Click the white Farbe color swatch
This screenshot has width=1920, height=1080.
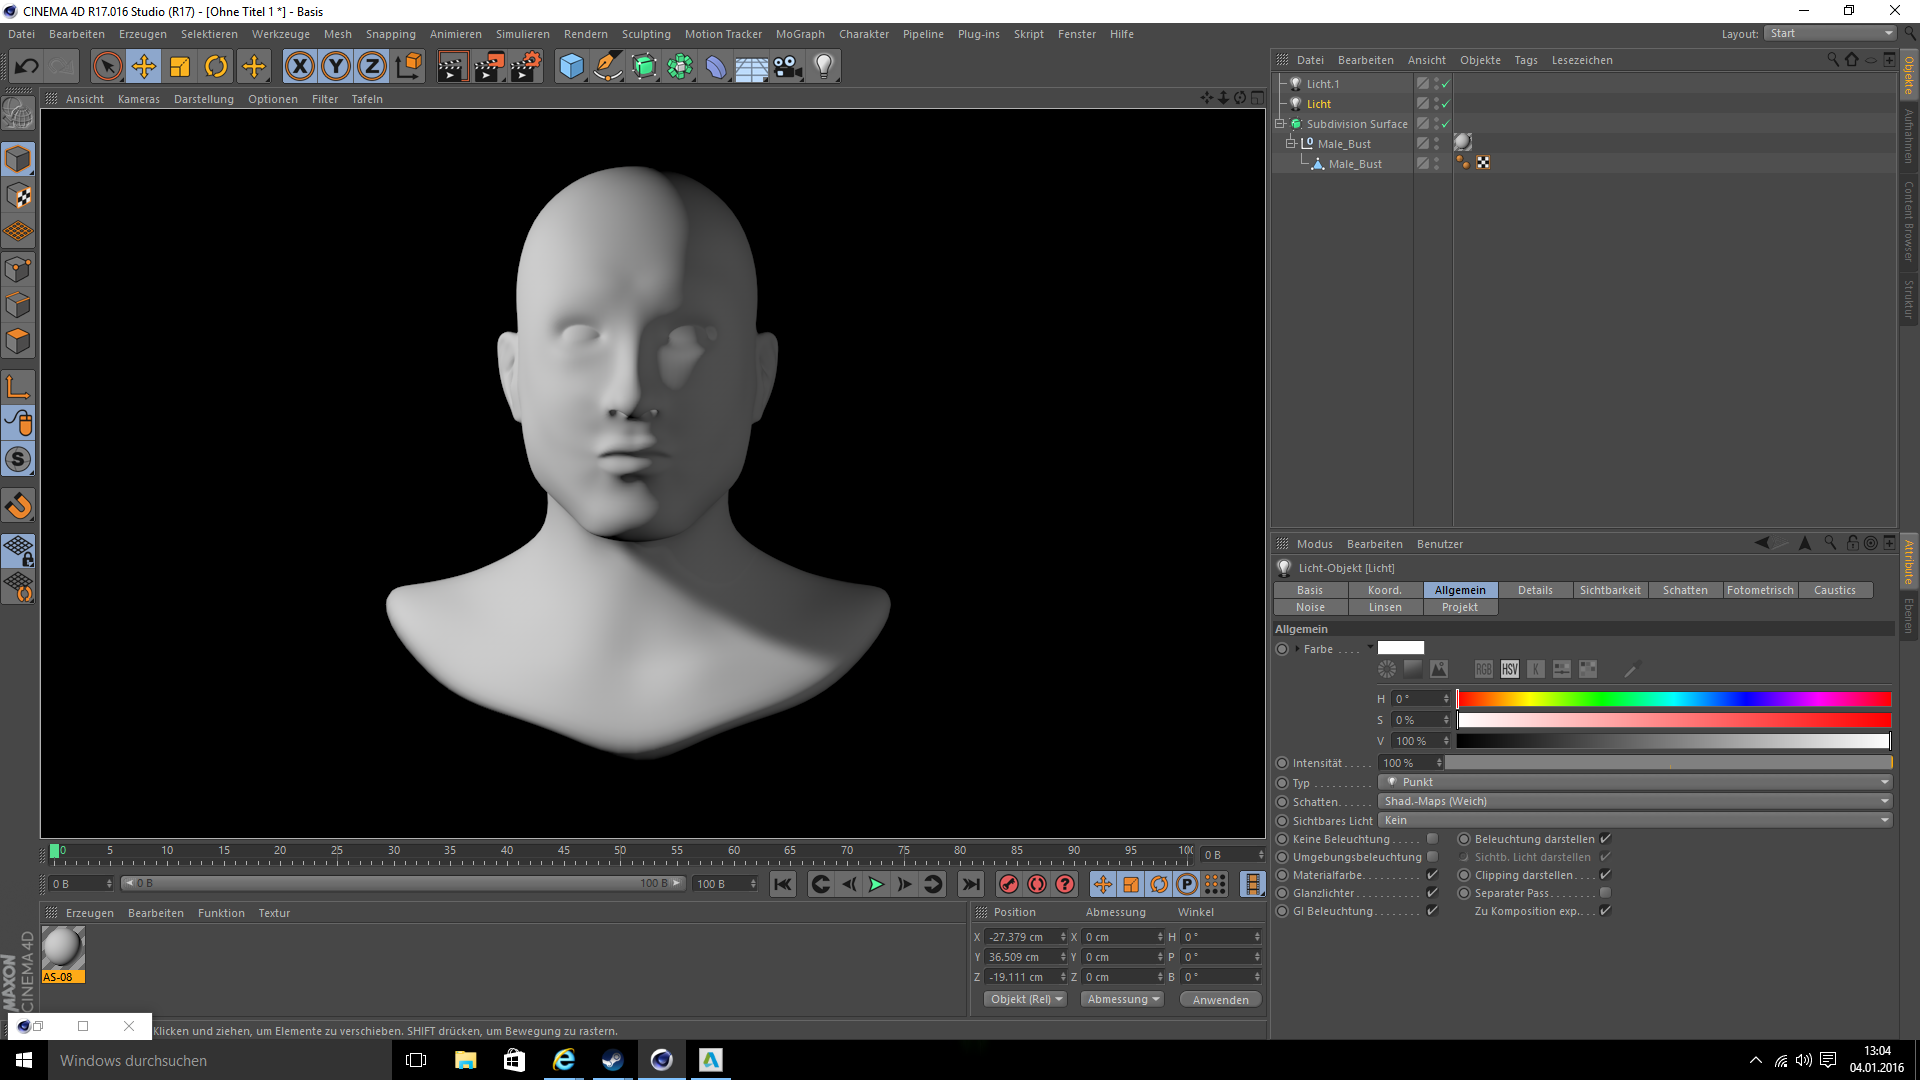coord(1400,648)
